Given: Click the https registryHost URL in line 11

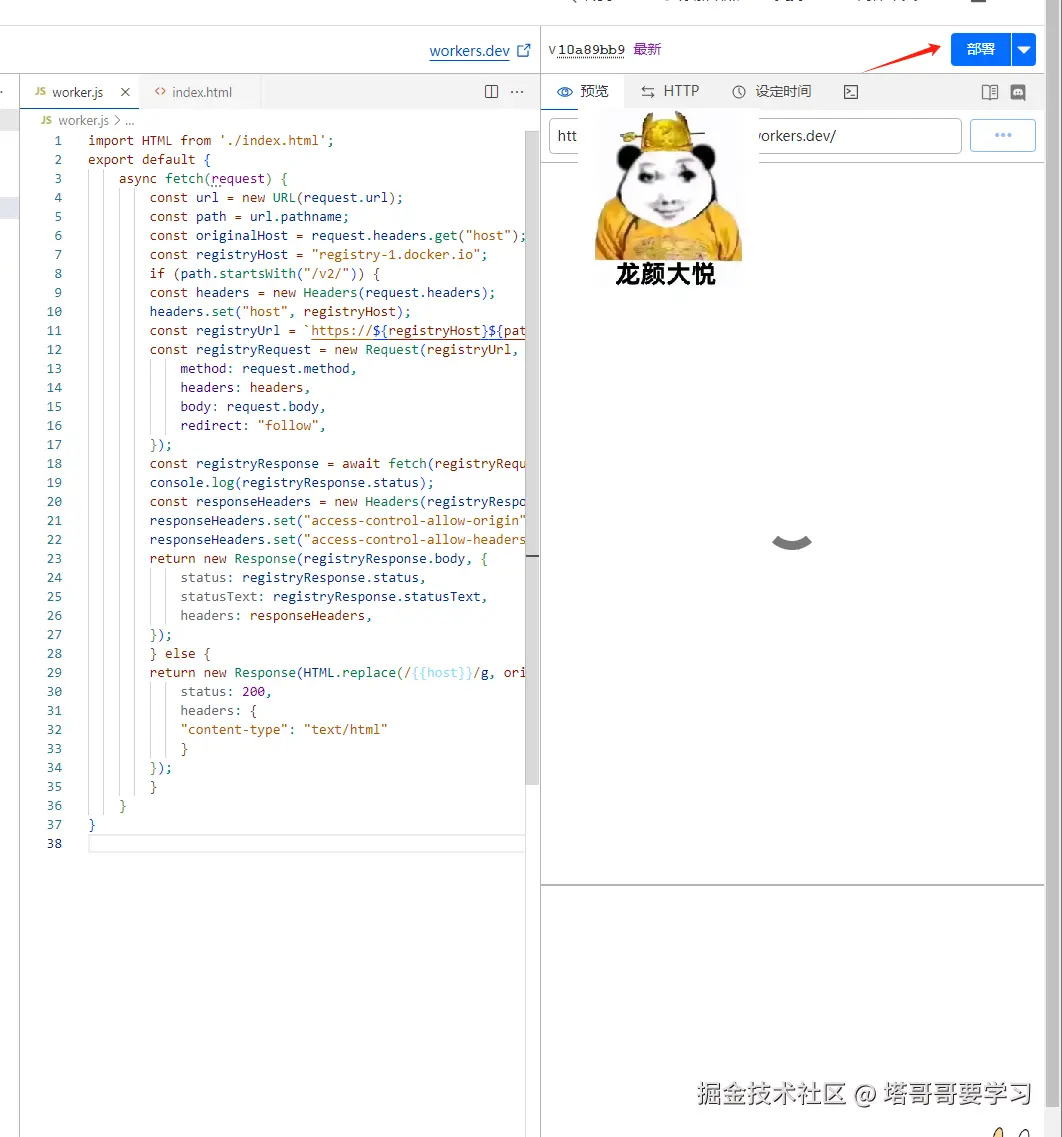Looking at the screenshot, I should 418,331.
